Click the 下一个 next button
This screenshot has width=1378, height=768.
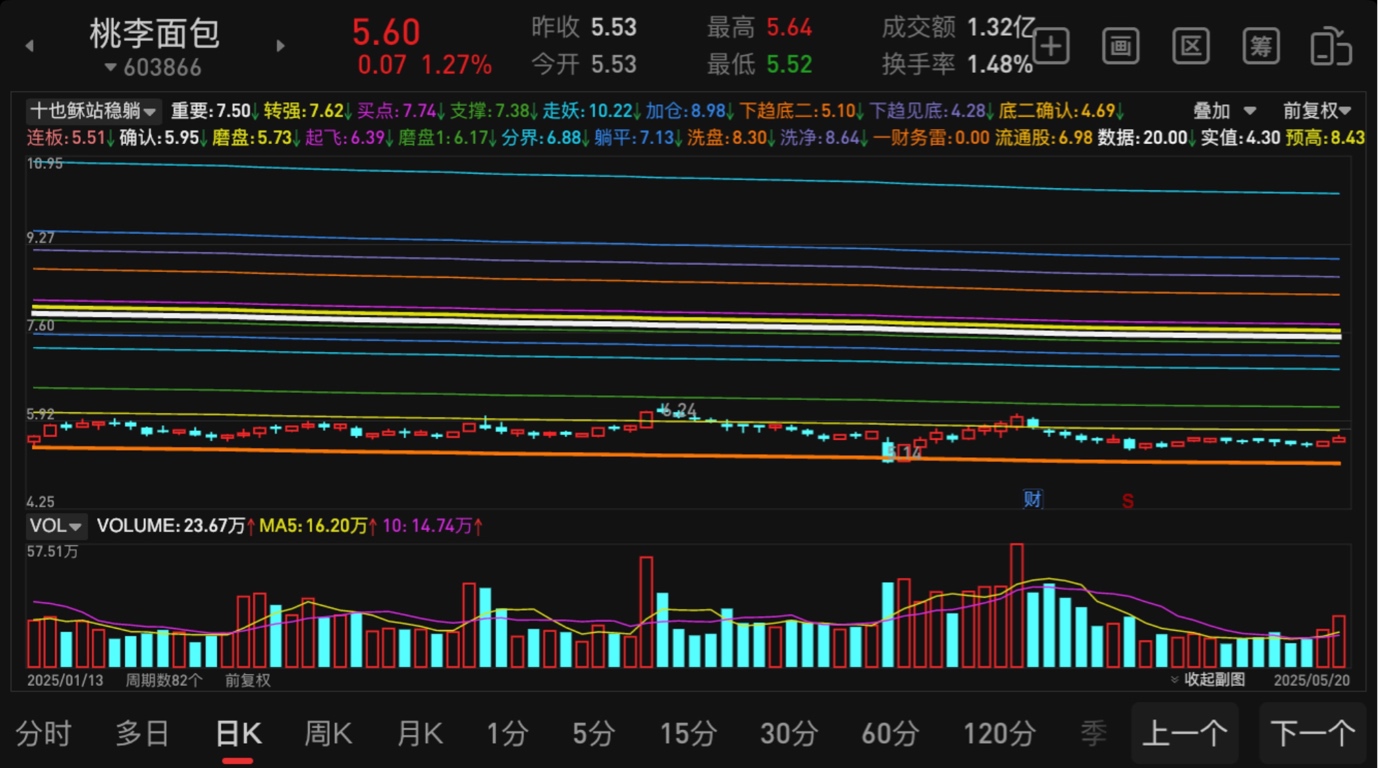[1313, 734]
